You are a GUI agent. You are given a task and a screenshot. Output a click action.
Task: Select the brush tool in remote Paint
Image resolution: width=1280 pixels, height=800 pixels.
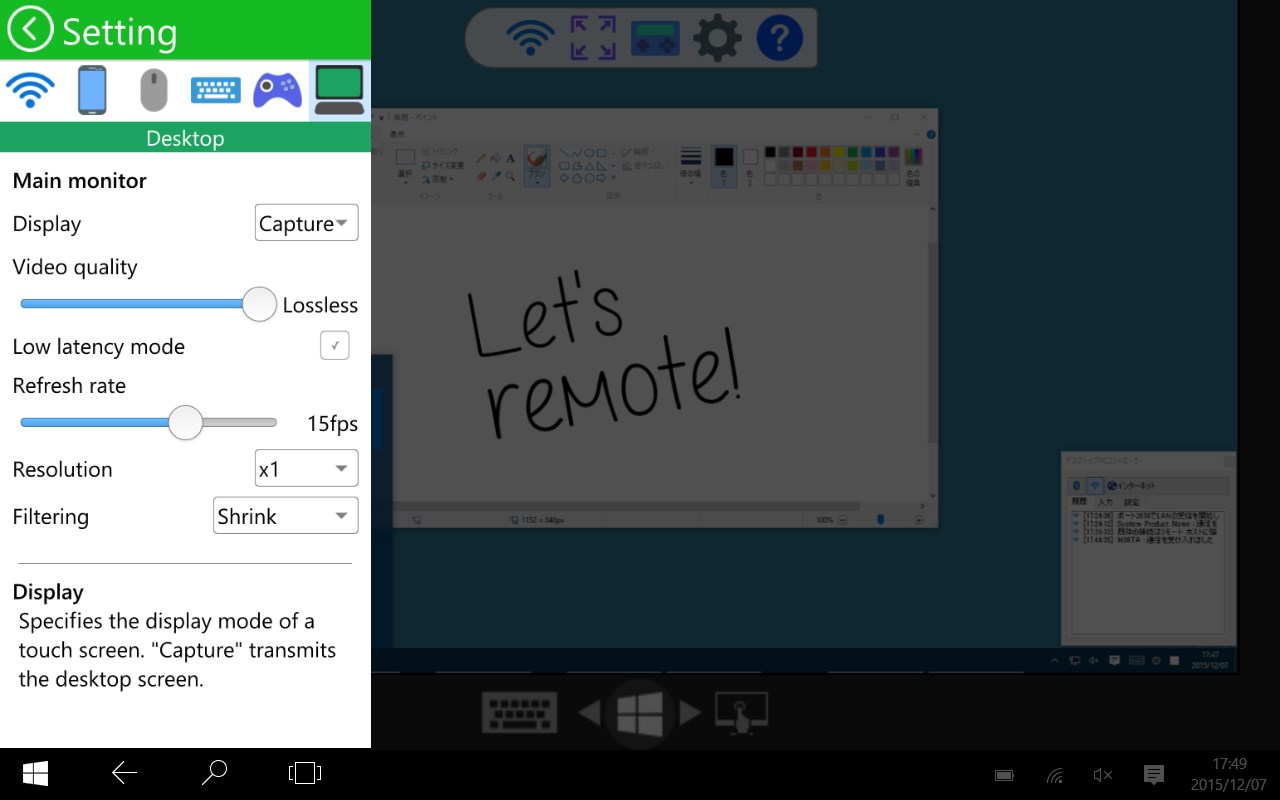pos(537,166)
